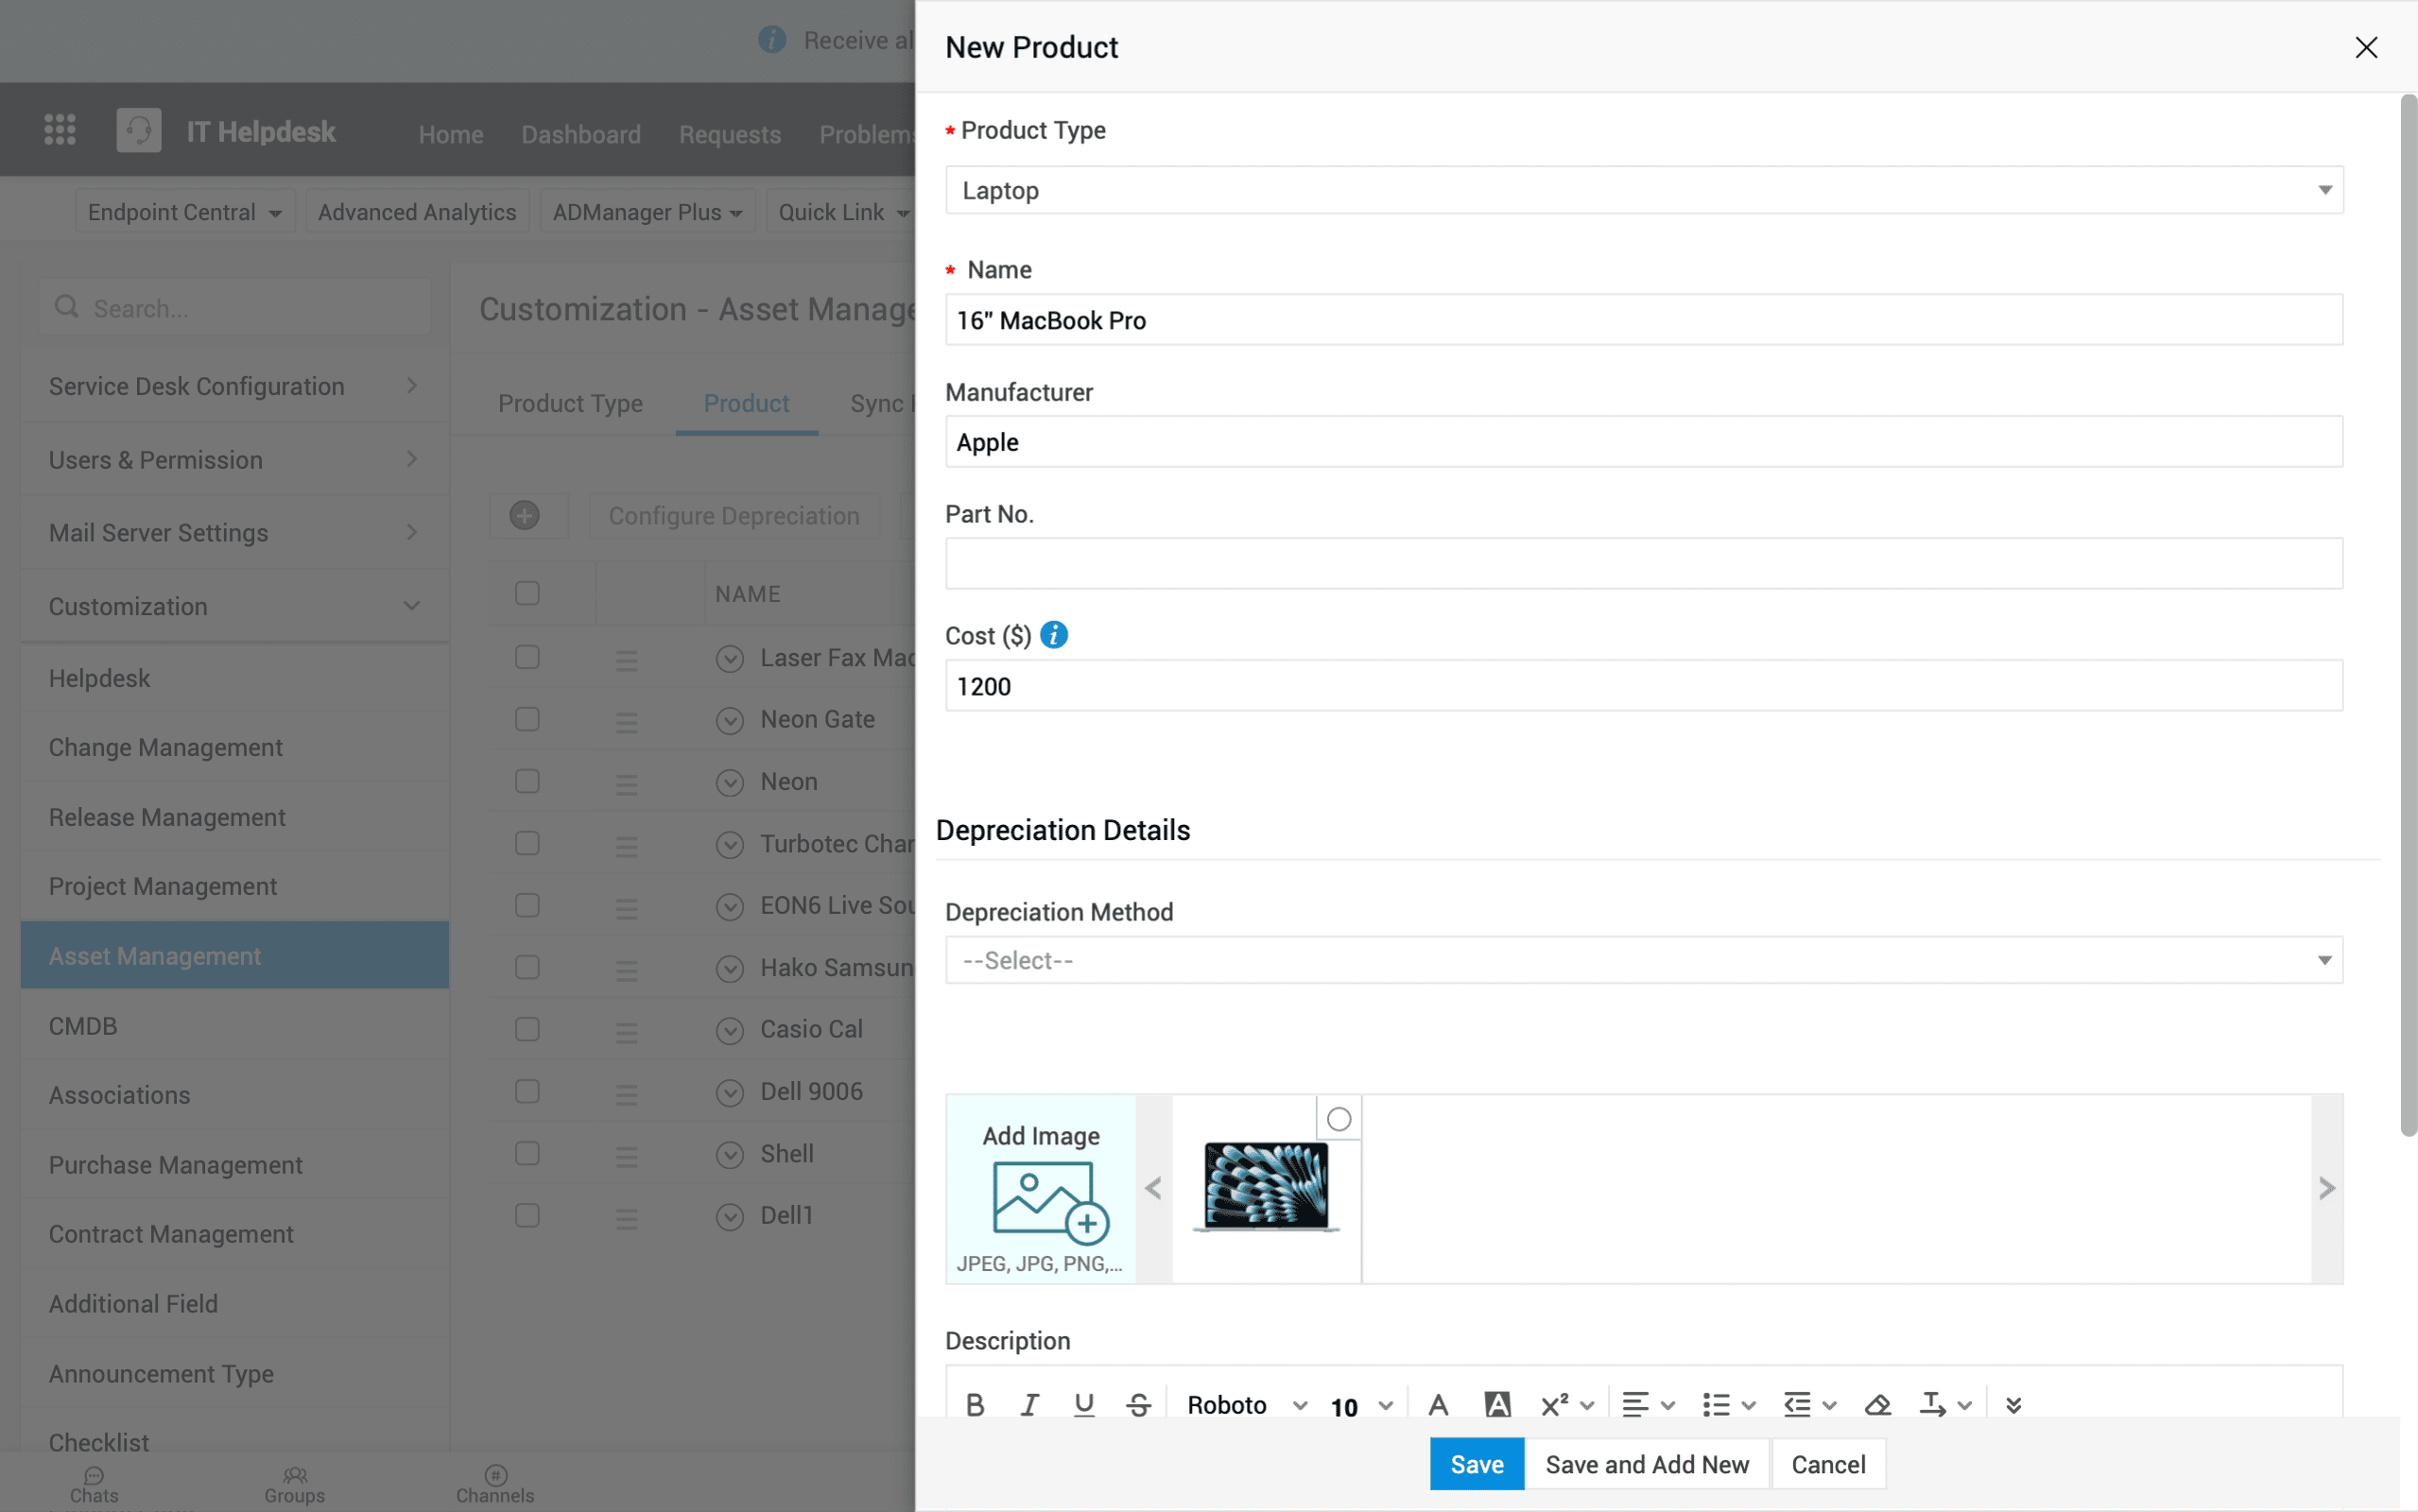Click the clear formatting eraser icon

click(1877, 1405)
